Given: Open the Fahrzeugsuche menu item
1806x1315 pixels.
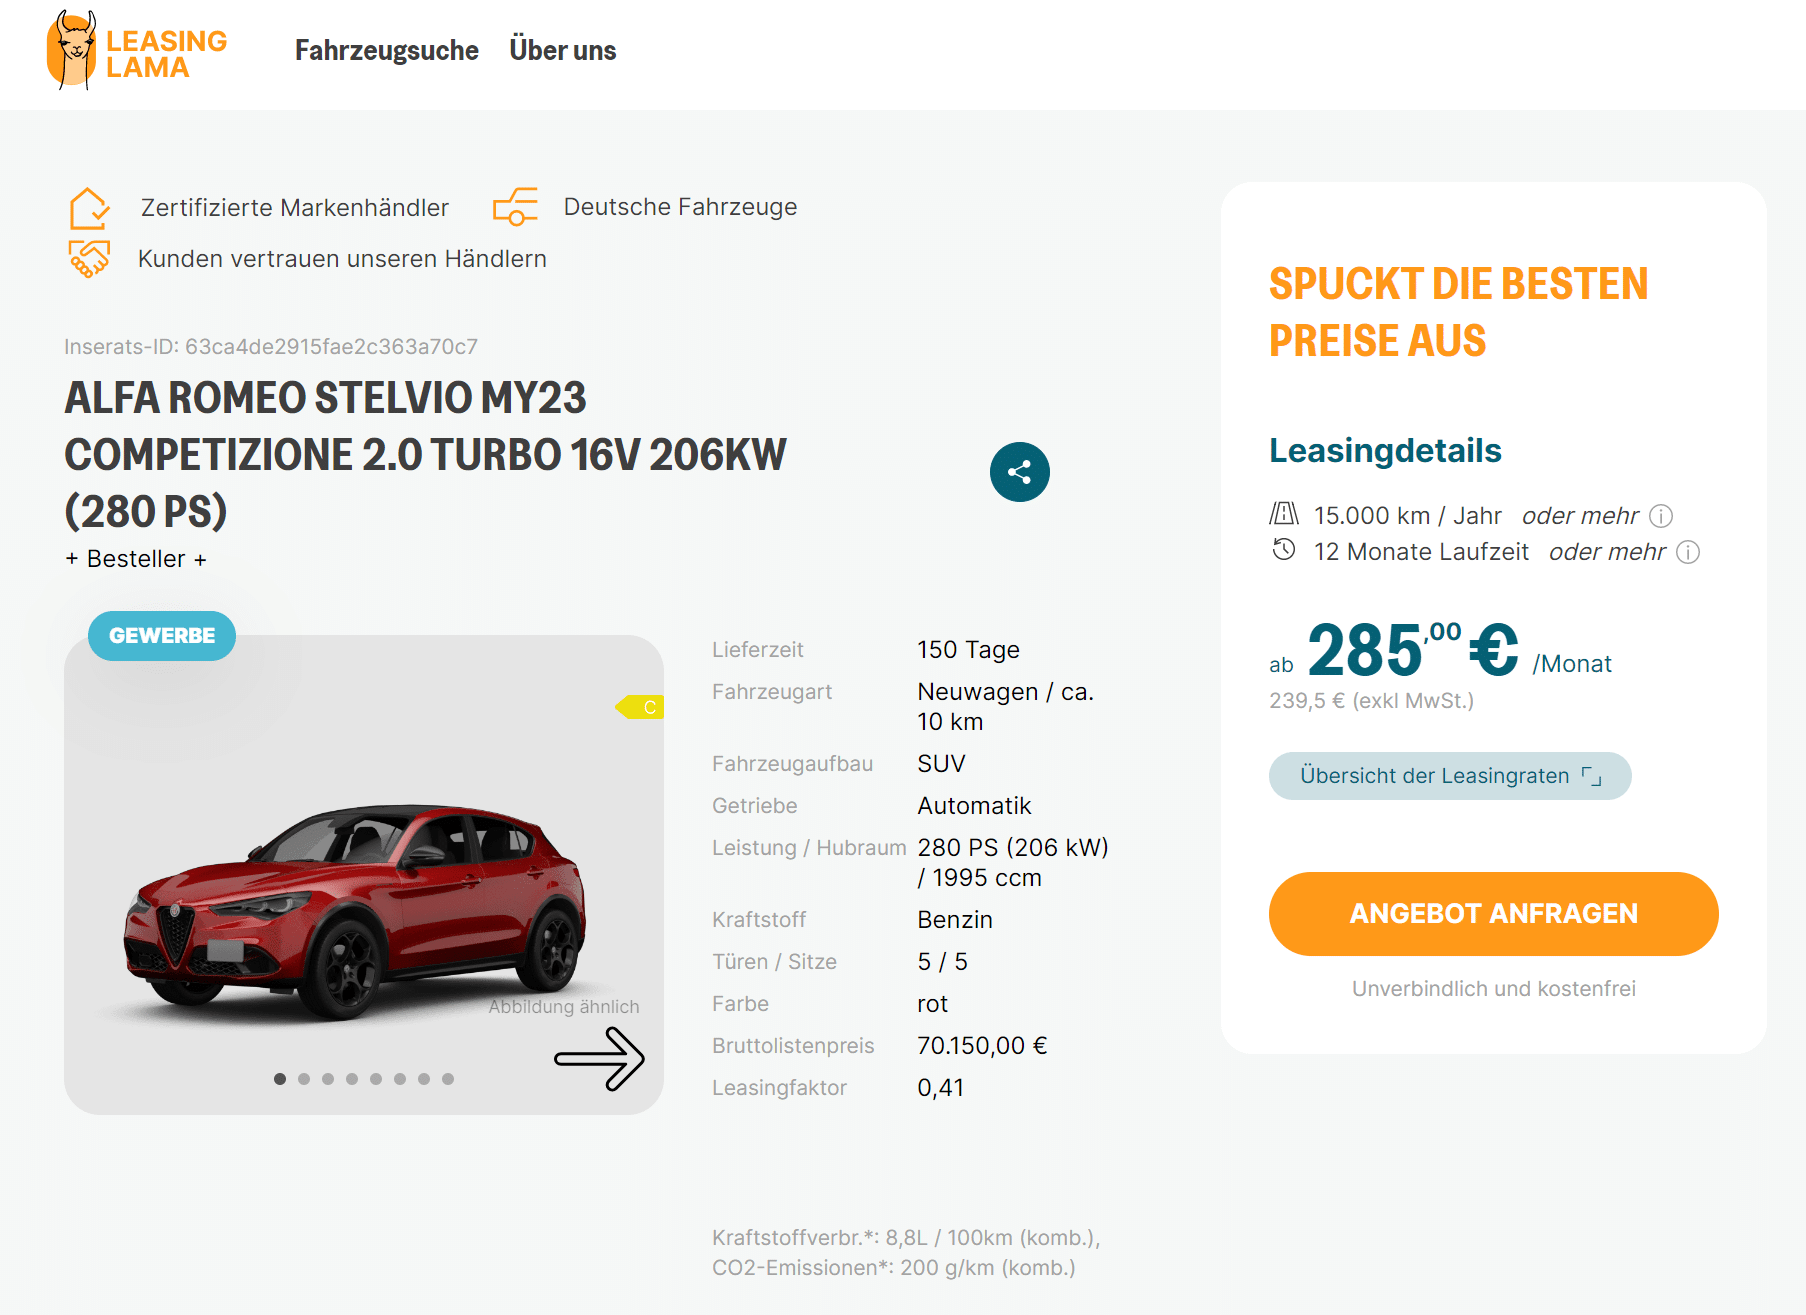Looking at the screenshot, I should pos(386,50).
